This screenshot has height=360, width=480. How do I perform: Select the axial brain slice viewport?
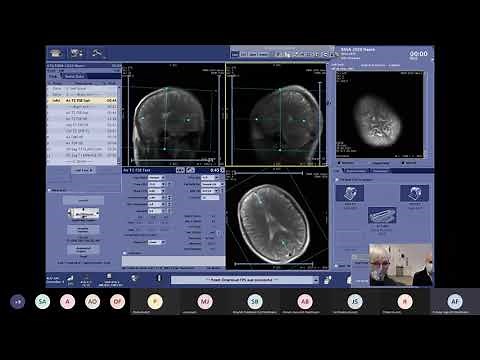click(x=277, y=219)
